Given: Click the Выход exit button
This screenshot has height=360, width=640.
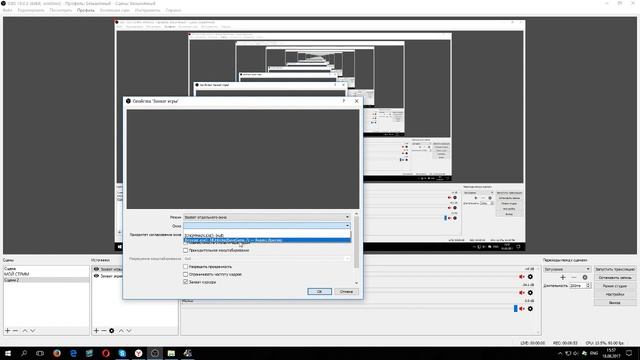Looking at the screenshot, I should (615, 303).
